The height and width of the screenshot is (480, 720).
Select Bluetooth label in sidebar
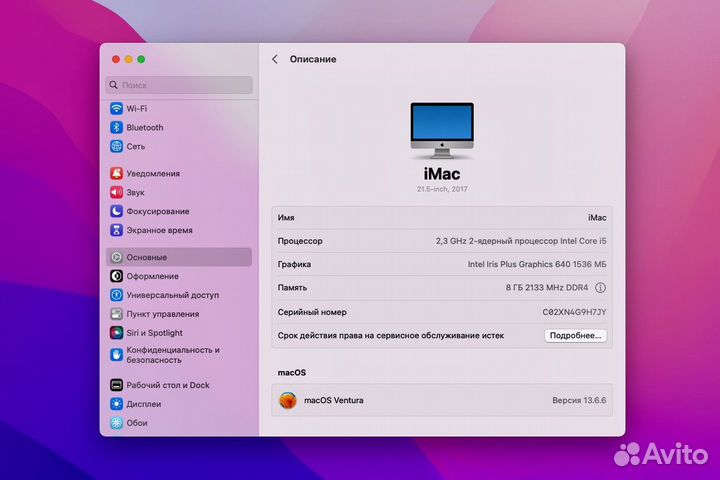point(145,127)
